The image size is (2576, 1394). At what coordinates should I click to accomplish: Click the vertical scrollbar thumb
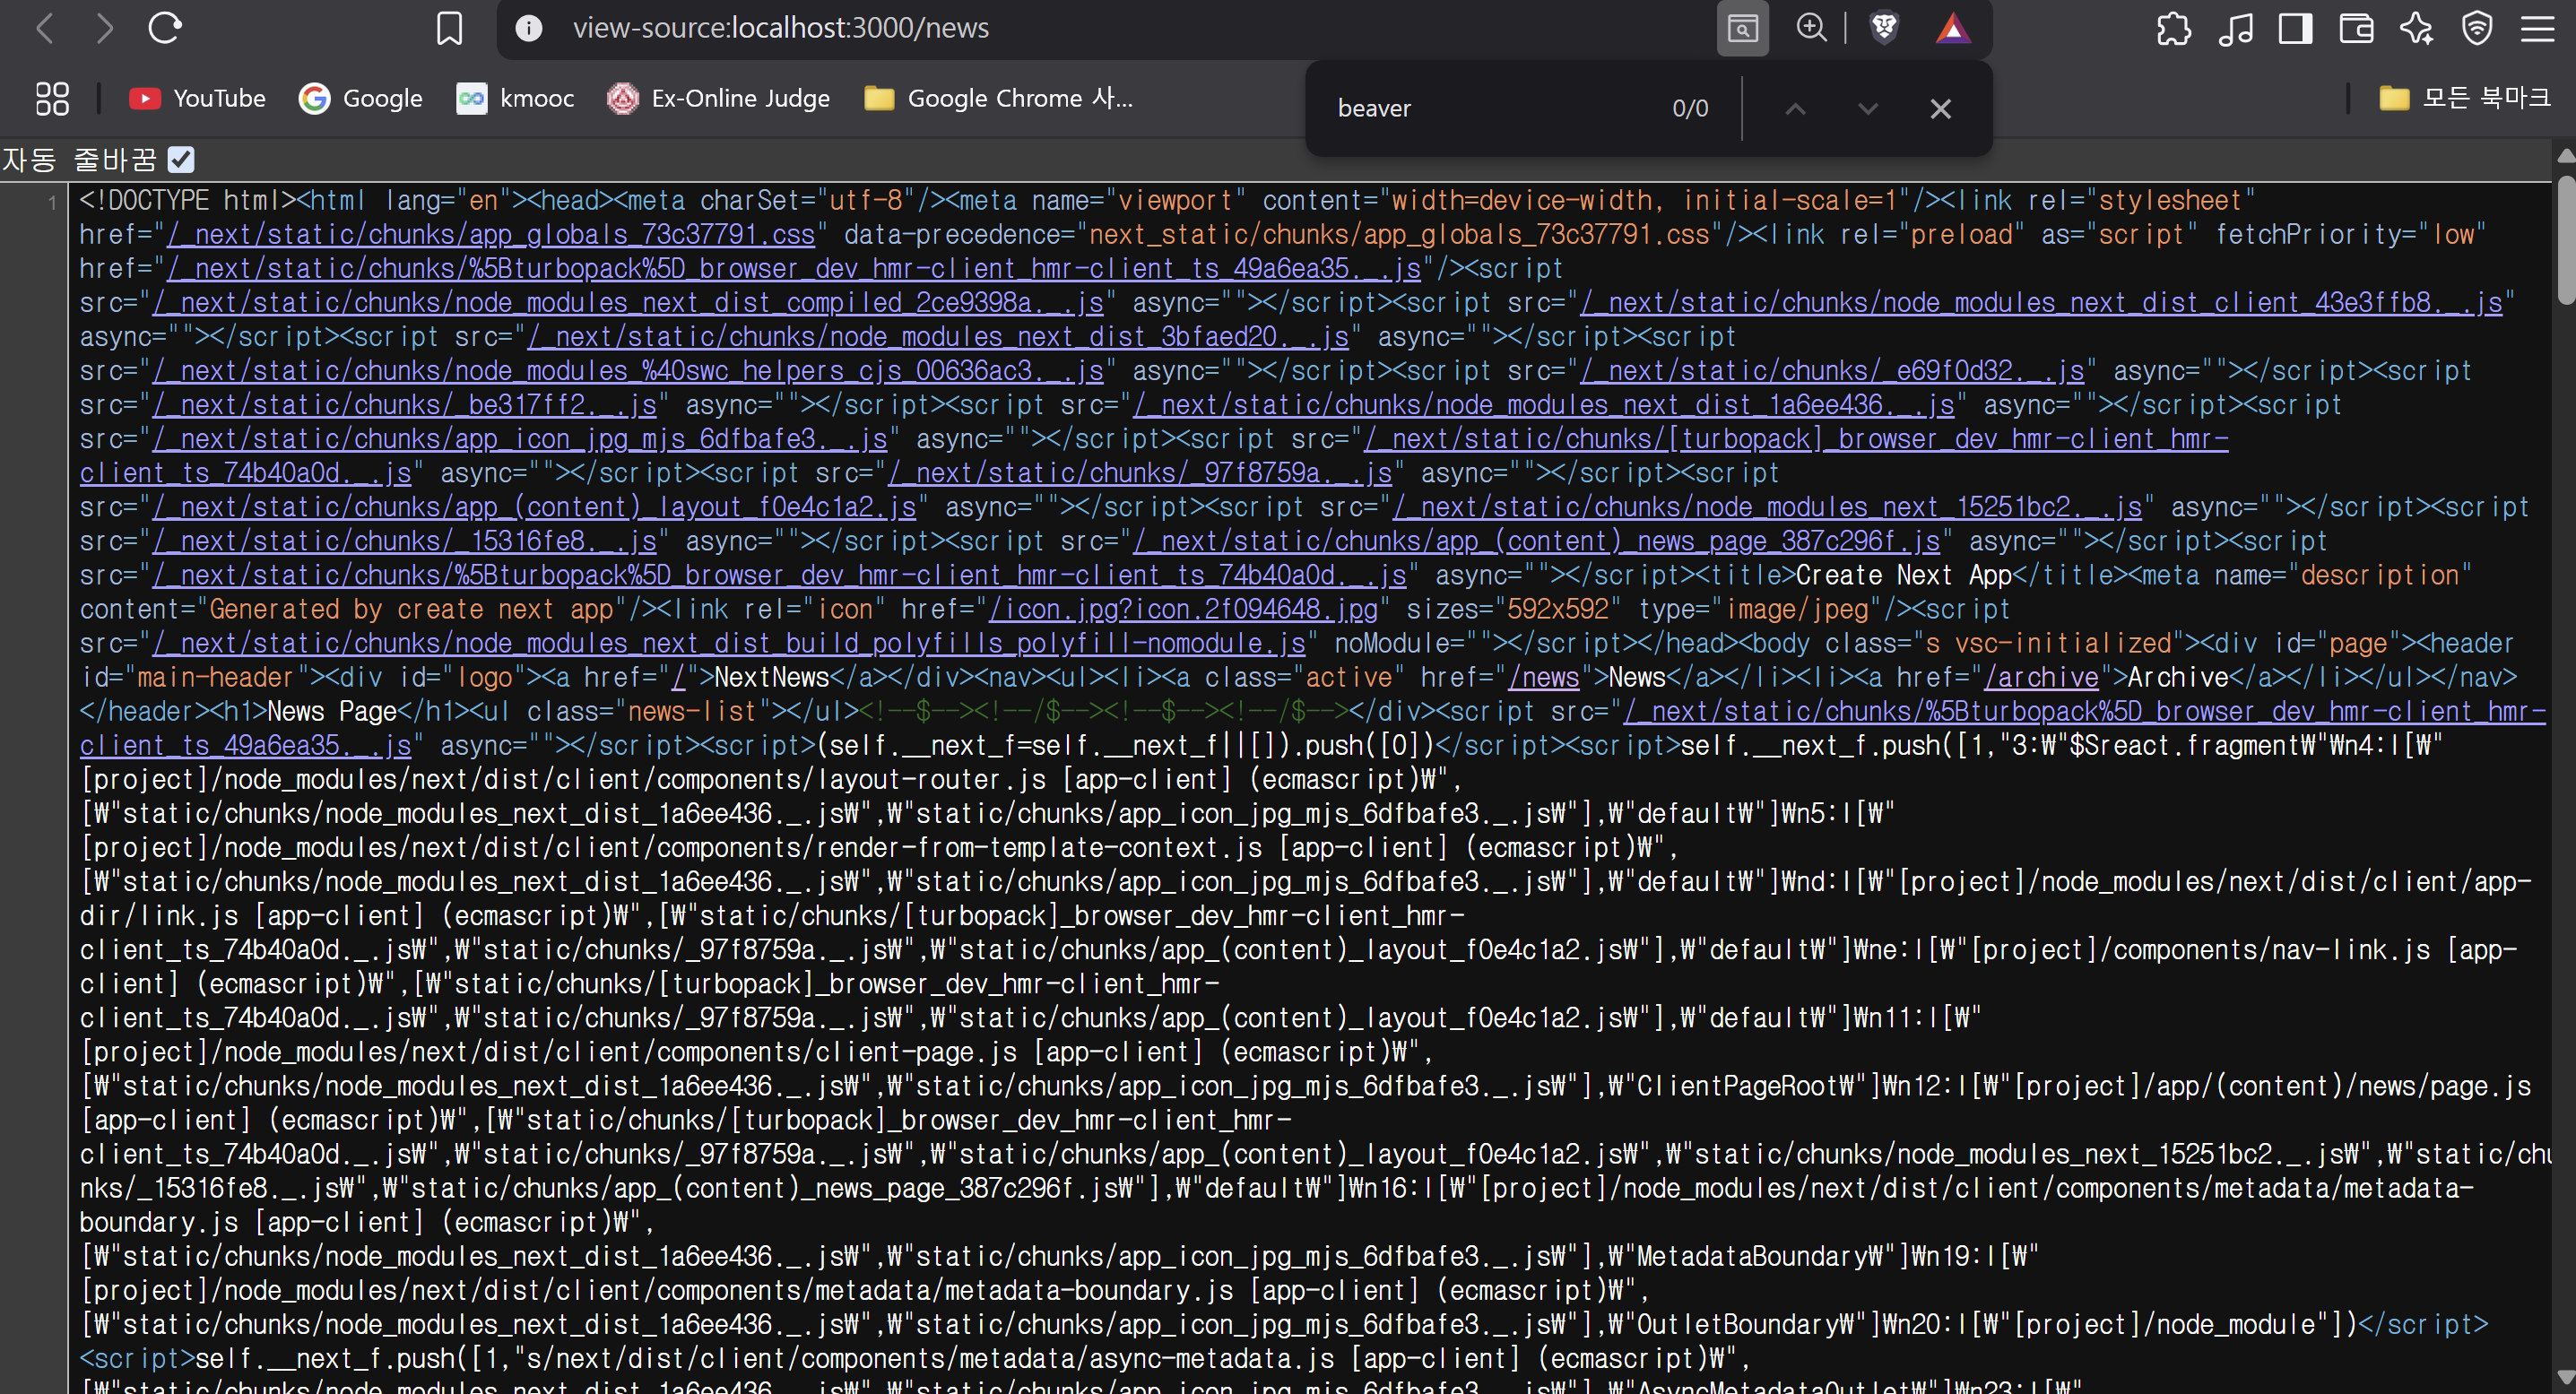coord(2565,240)
